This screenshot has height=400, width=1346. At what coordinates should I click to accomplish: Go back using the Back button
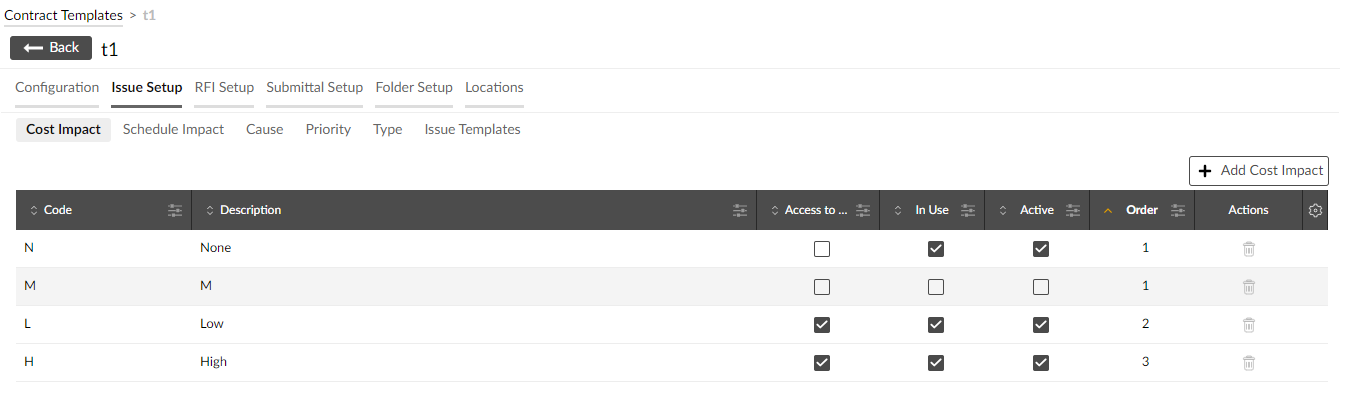51,48
